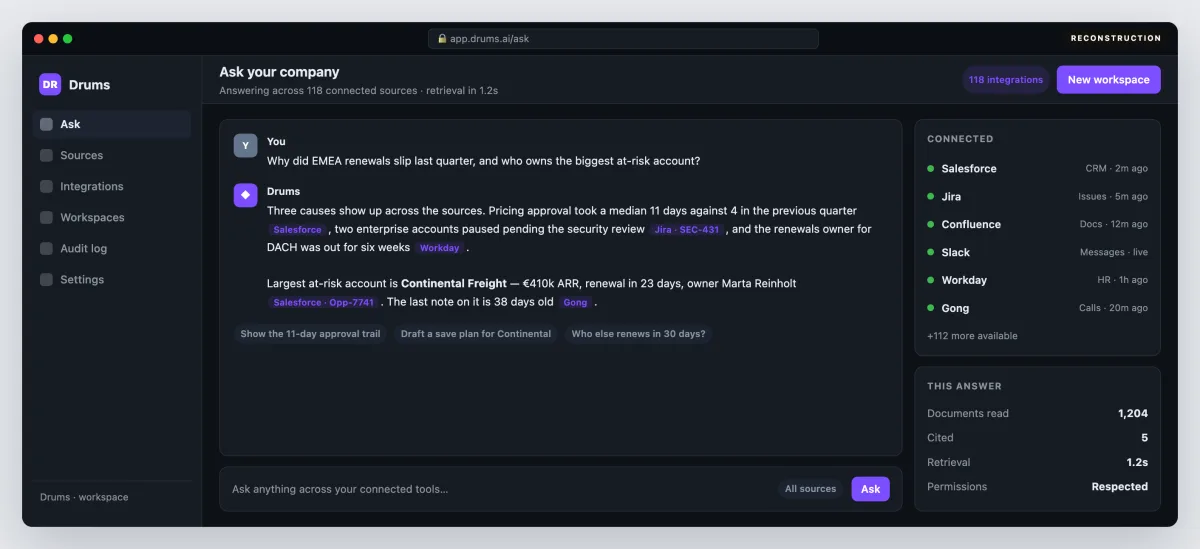The image size is (1200, 549).
Task: Click Draft a save plan for Continental
Action: [476, 334]
